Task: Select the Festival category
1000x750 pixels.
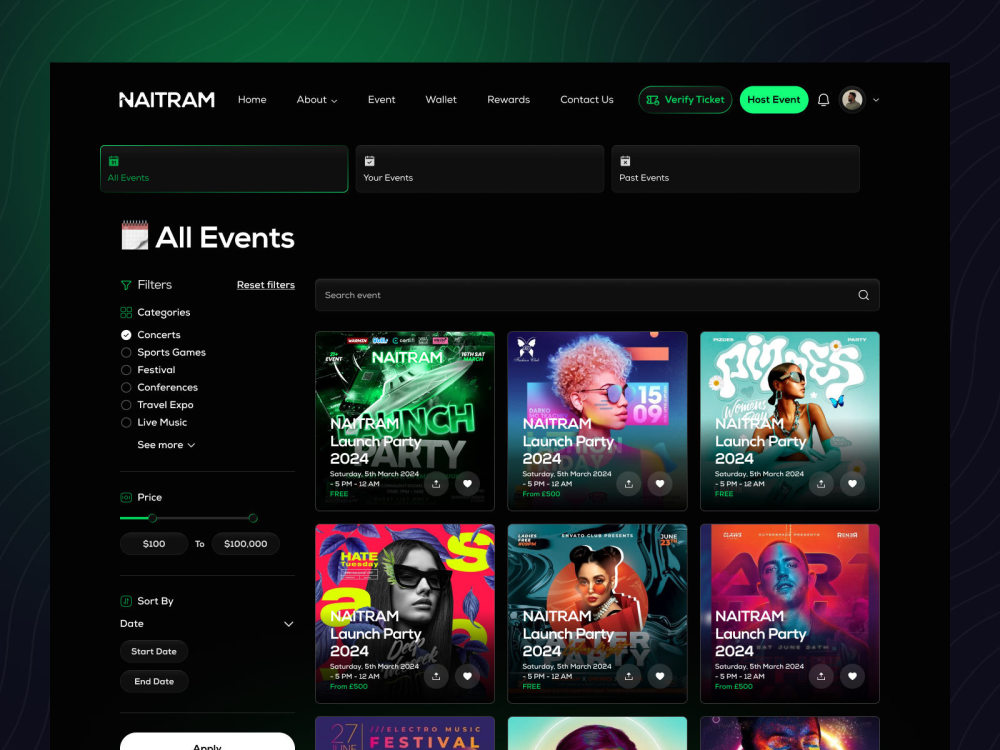Action: pos(126,370)
